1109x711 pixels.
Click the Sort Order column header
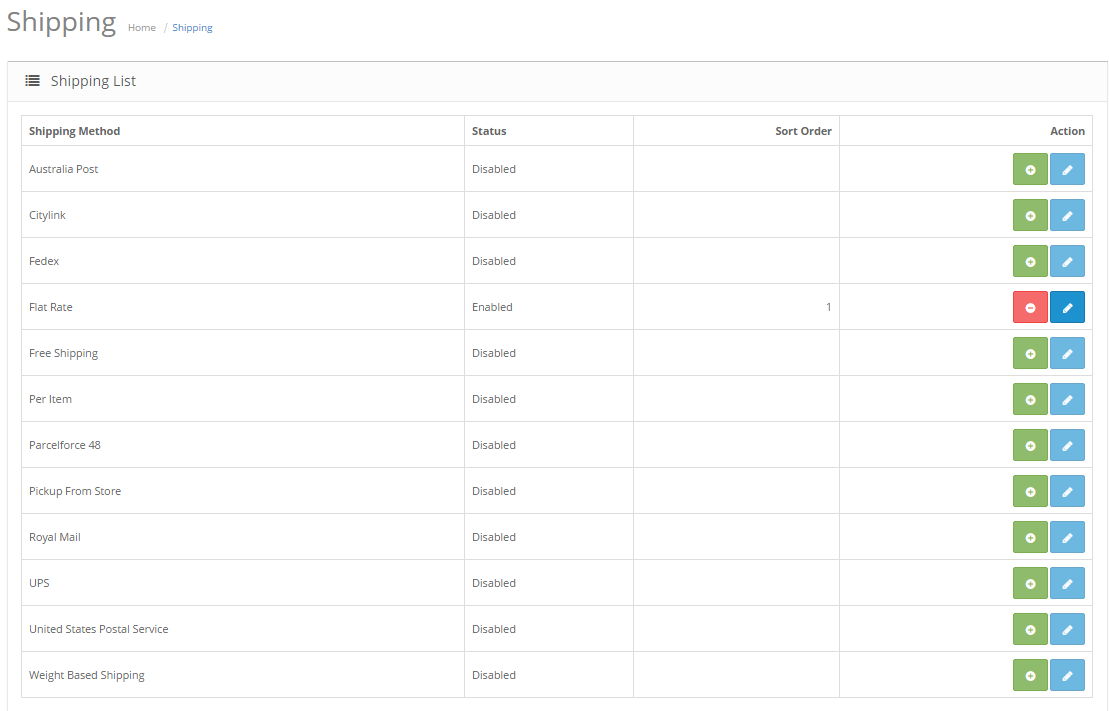click(x=803, y=131)
